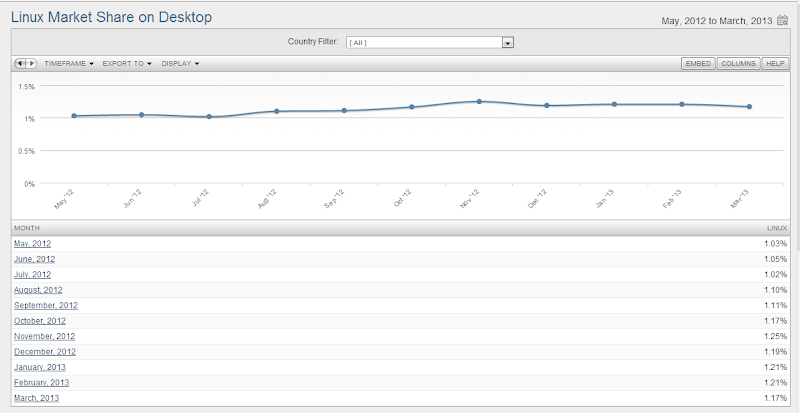Sort by the MONTH column header

coord(27,228)
